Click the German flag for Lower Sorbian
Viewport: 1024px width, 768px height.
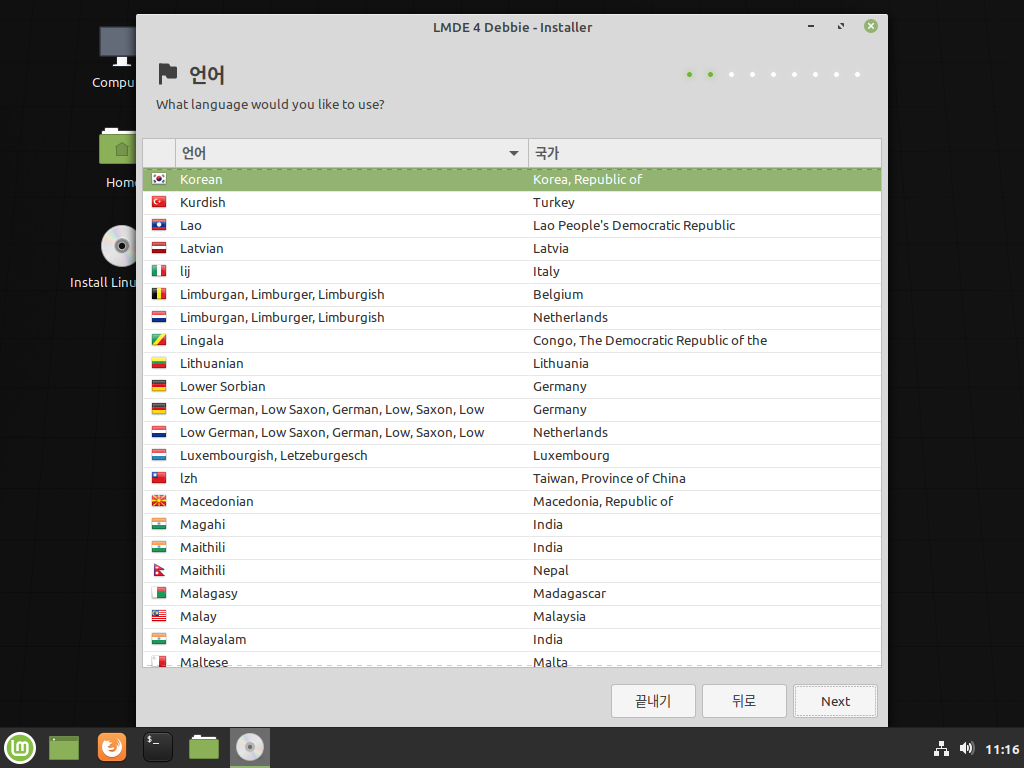[159, 386]
